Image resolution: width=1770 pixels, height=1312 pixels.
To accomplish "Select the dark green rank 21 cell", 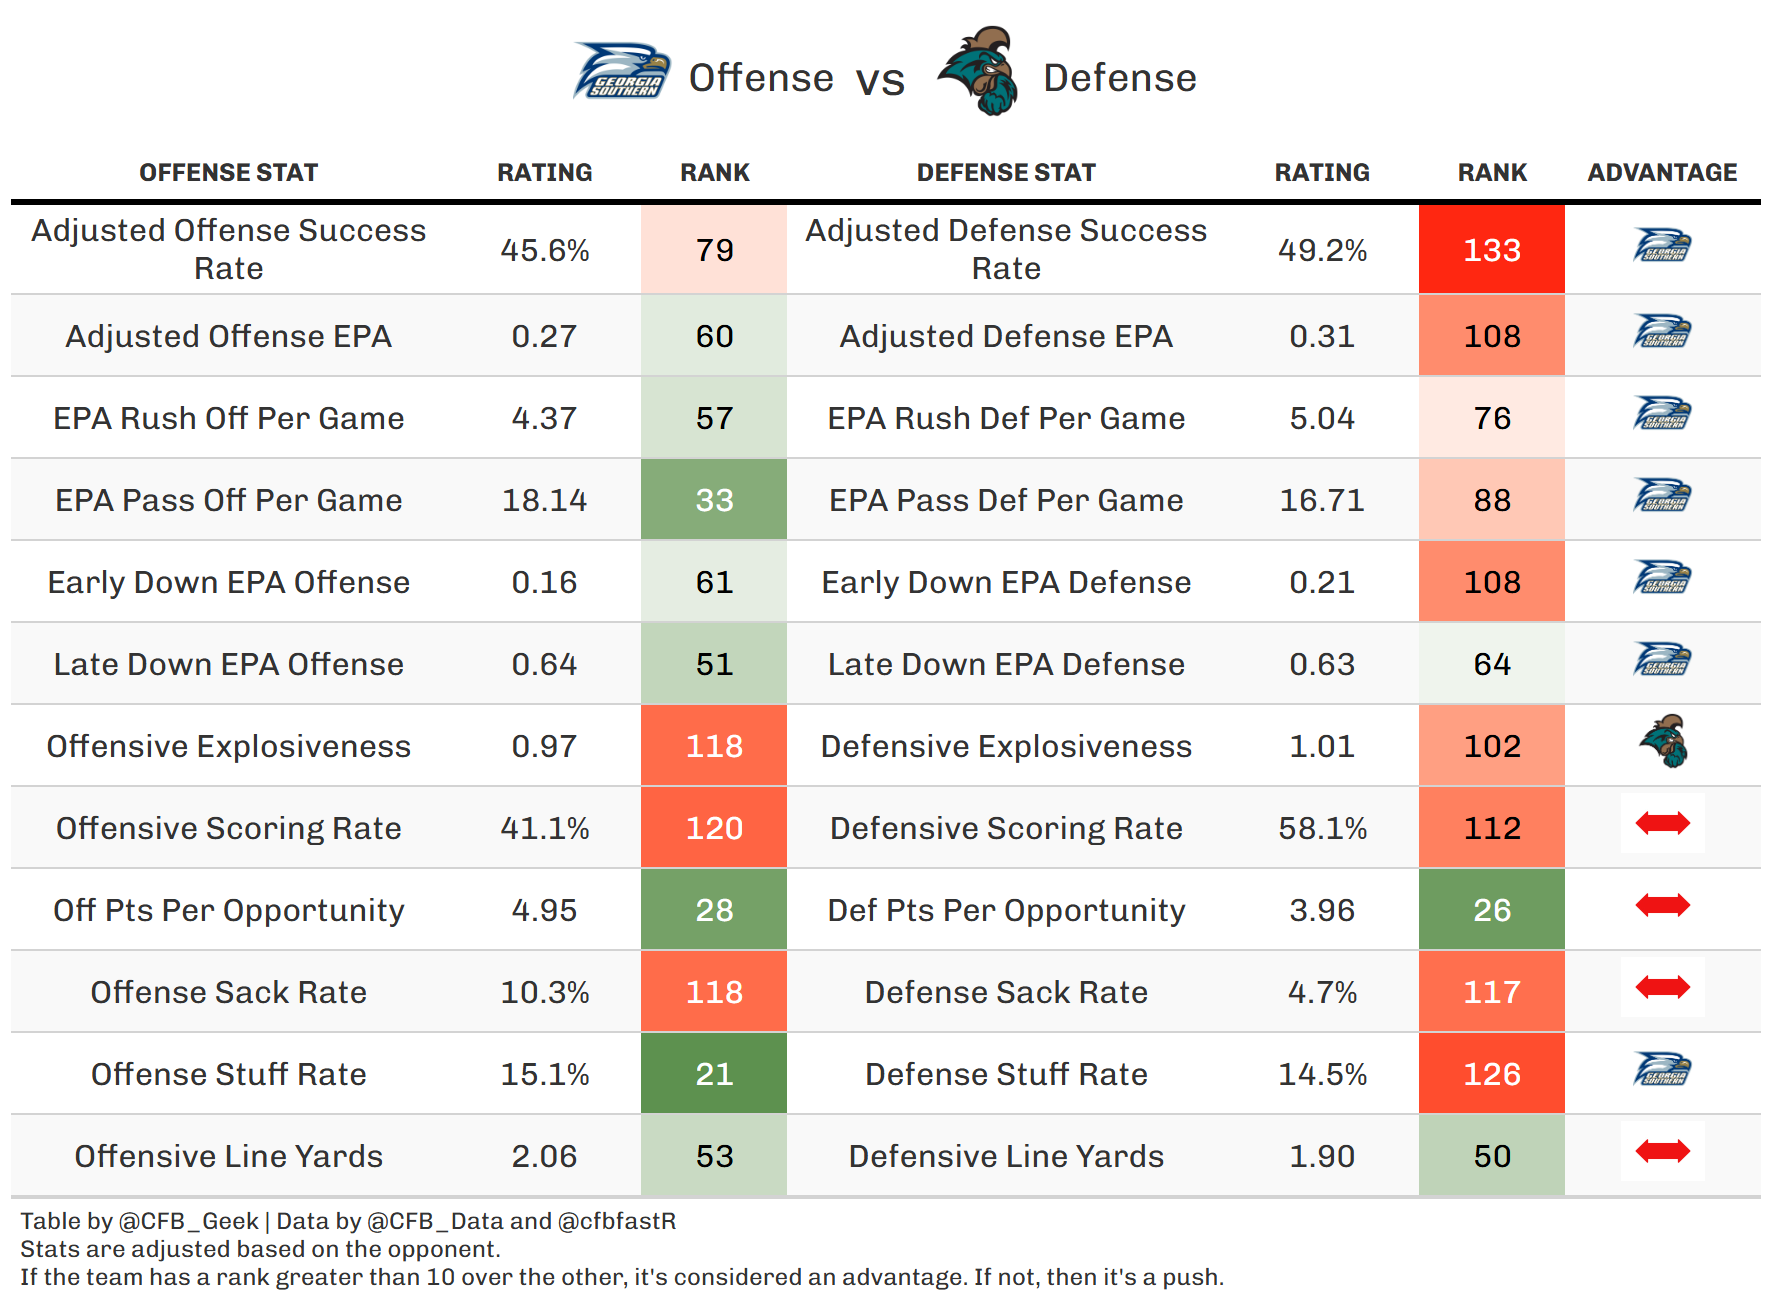I will tap(714, 1074).
